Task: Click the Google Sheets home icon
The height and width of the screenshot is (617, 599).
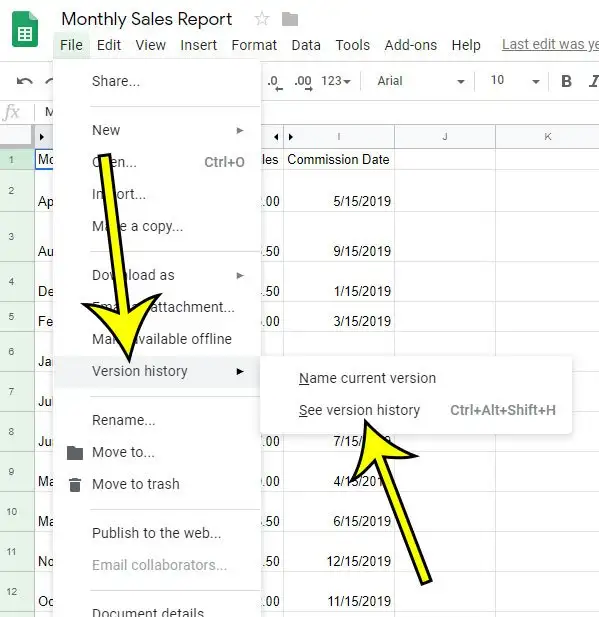Action: (25, 30)
